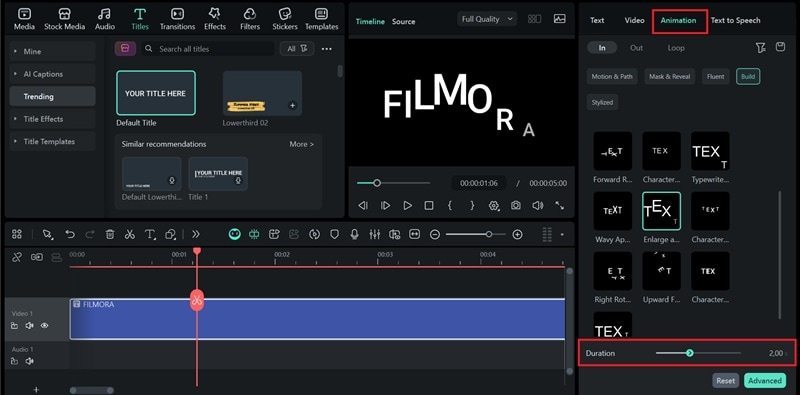The height and width of the screenshot is (395, 800).
Task: Mute the Audio 1 track
Action: coord(29,361)
